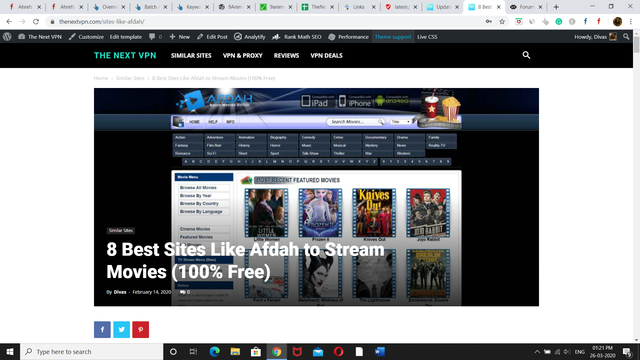Click Similar Sites breadcrumb link
Viewport: 640px width, 360px height.
coord(130,78)
